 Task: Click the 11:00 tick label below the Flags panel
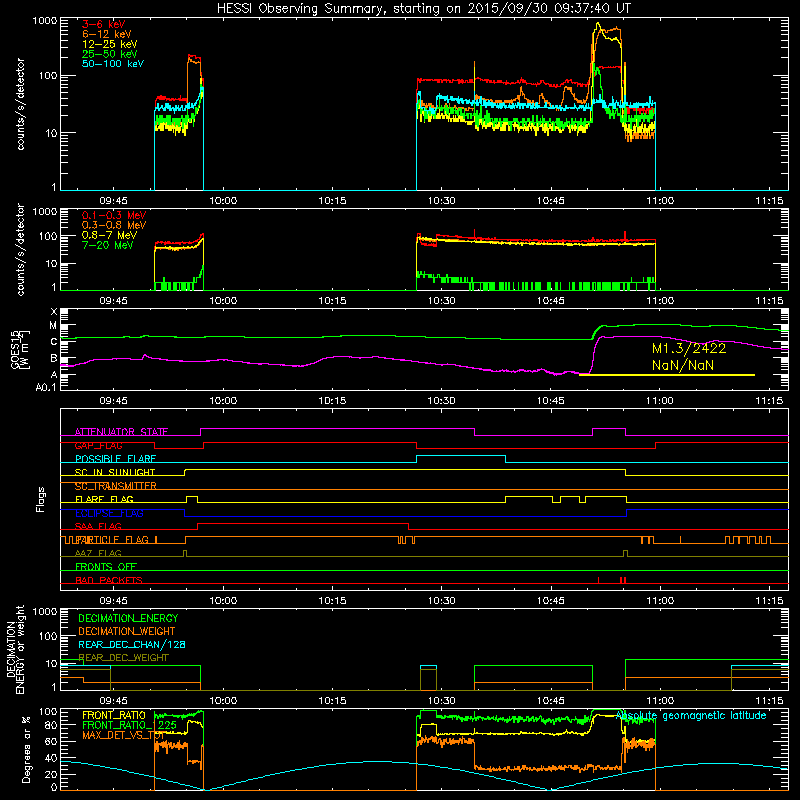coord(660,601)
